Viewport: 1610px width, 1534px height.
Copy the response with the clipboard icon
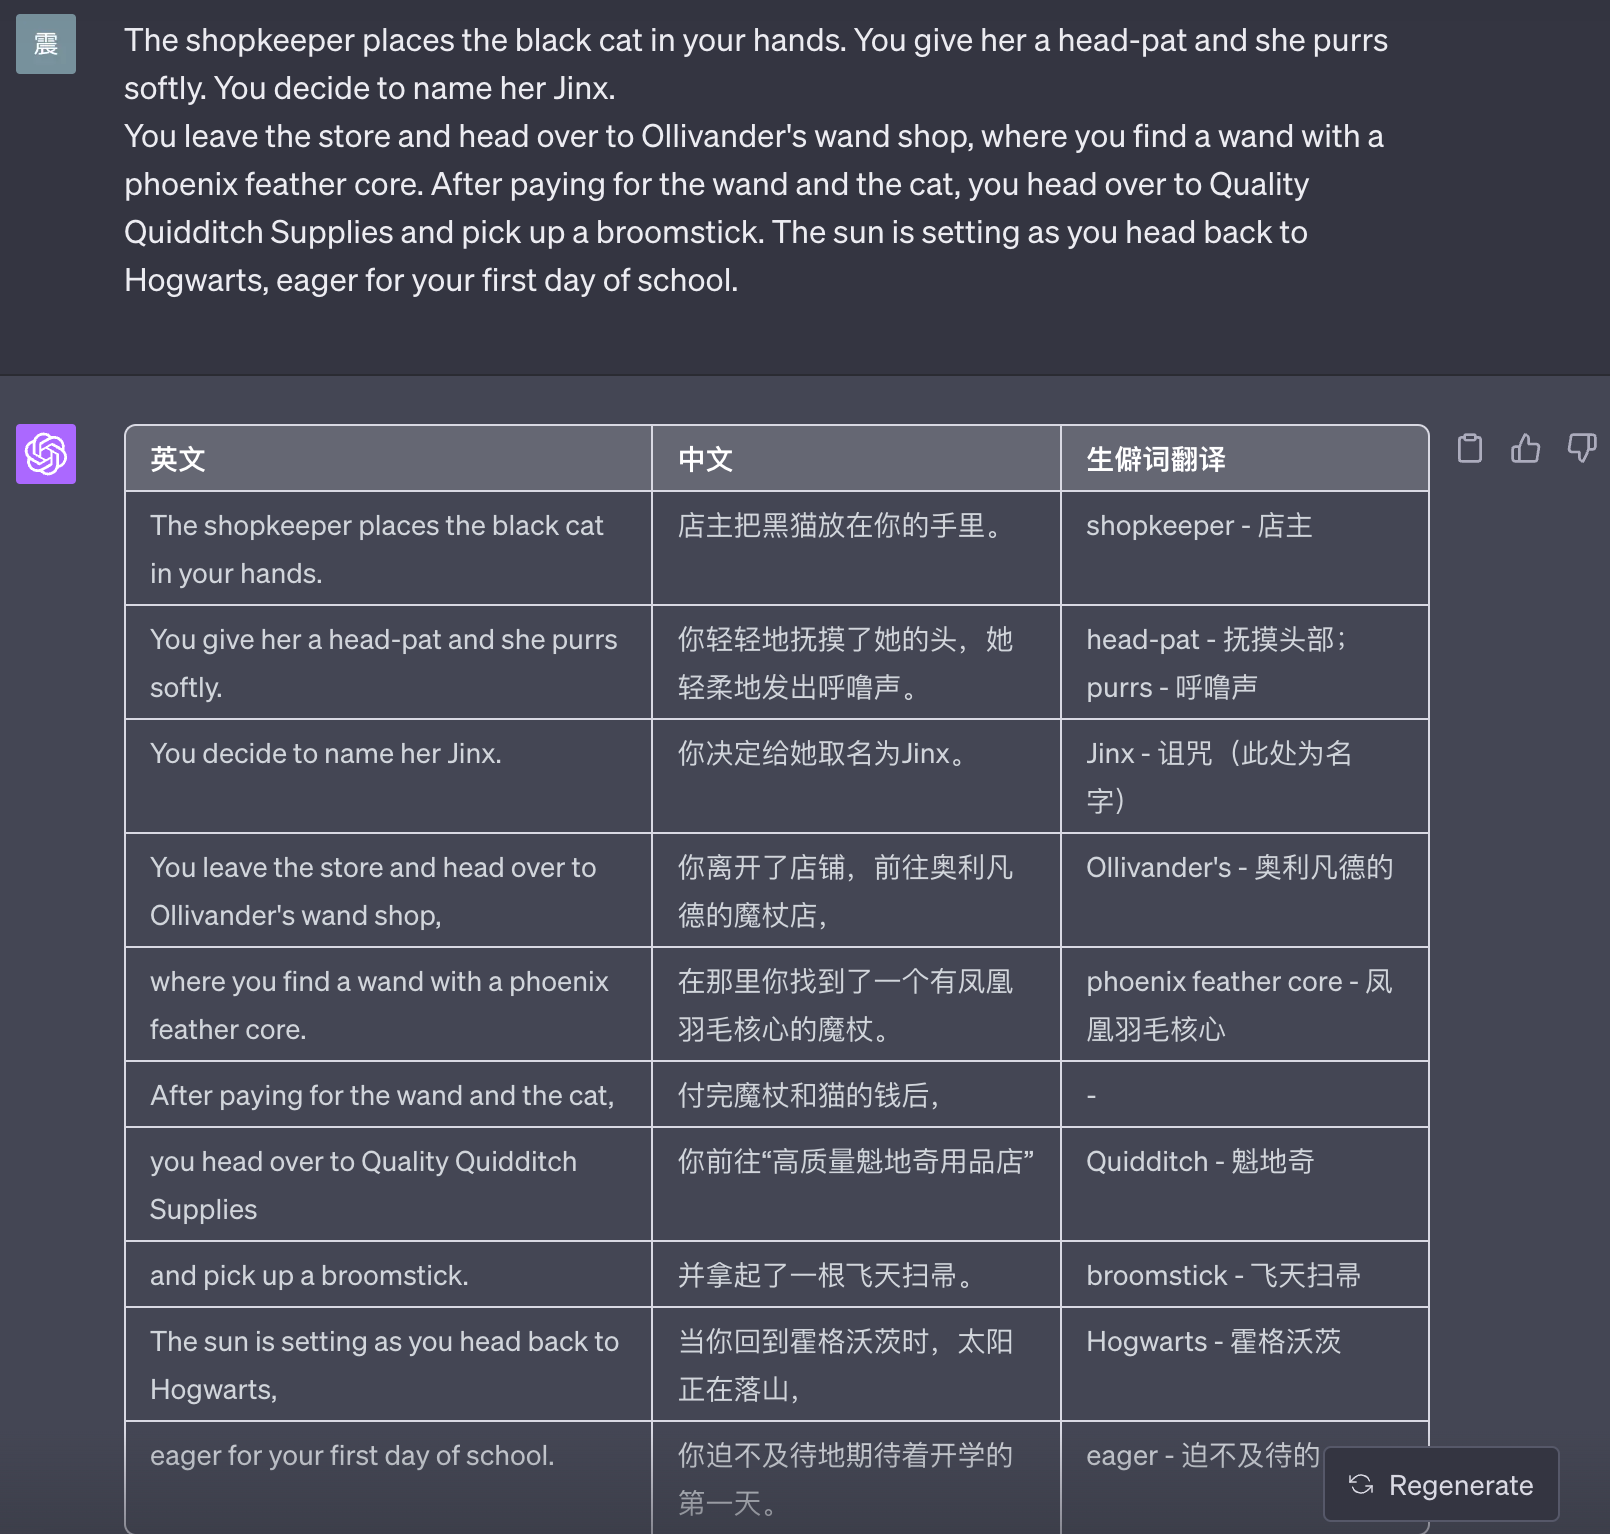click(x=1469, y=448)
